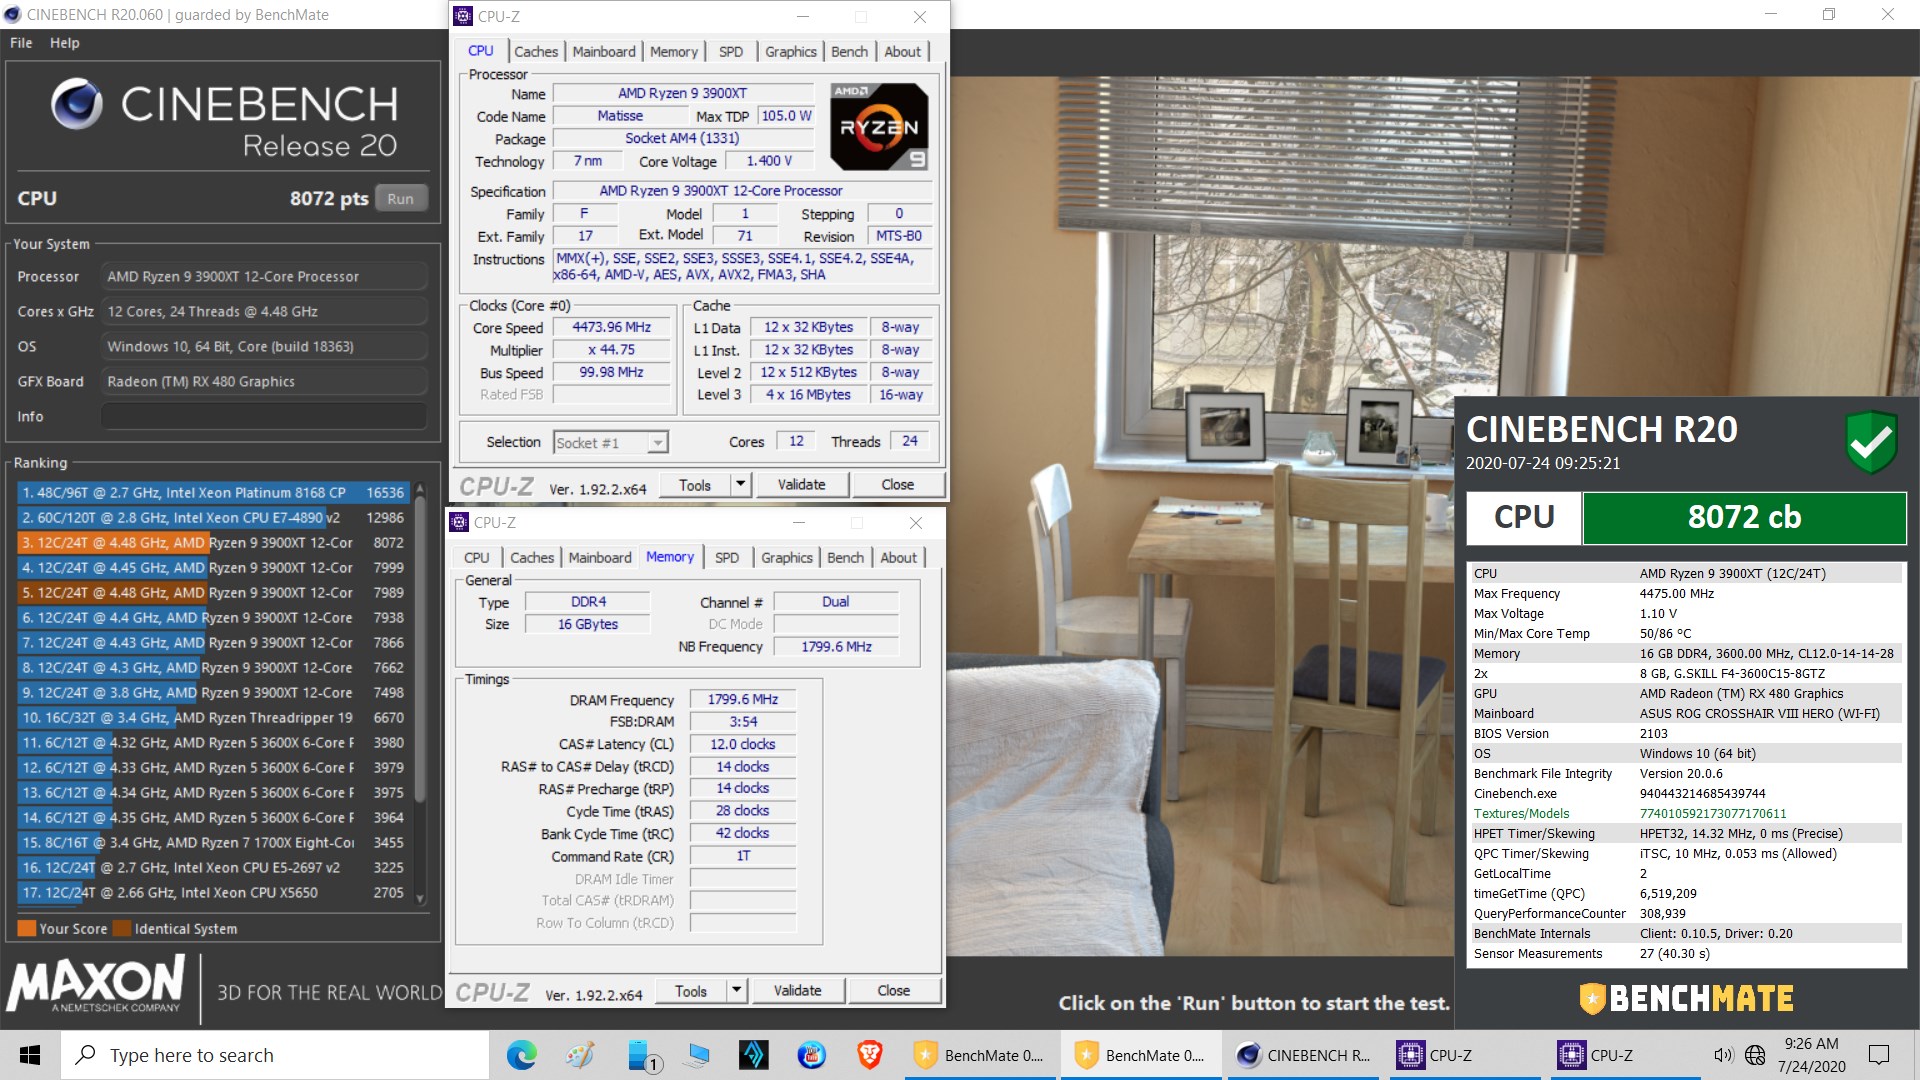Click the MAXON logo
Screen dimensions: 1920x1080
click(x=96, y=984)
